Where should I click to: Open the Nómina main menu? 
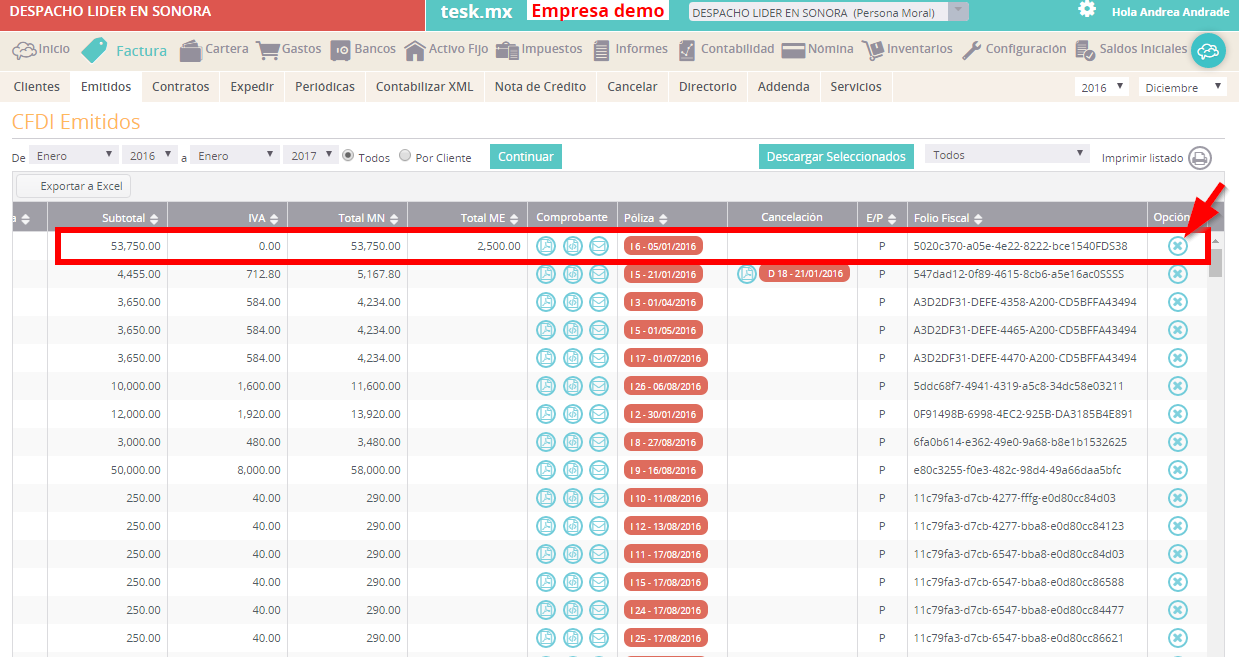tap(817, 49)
